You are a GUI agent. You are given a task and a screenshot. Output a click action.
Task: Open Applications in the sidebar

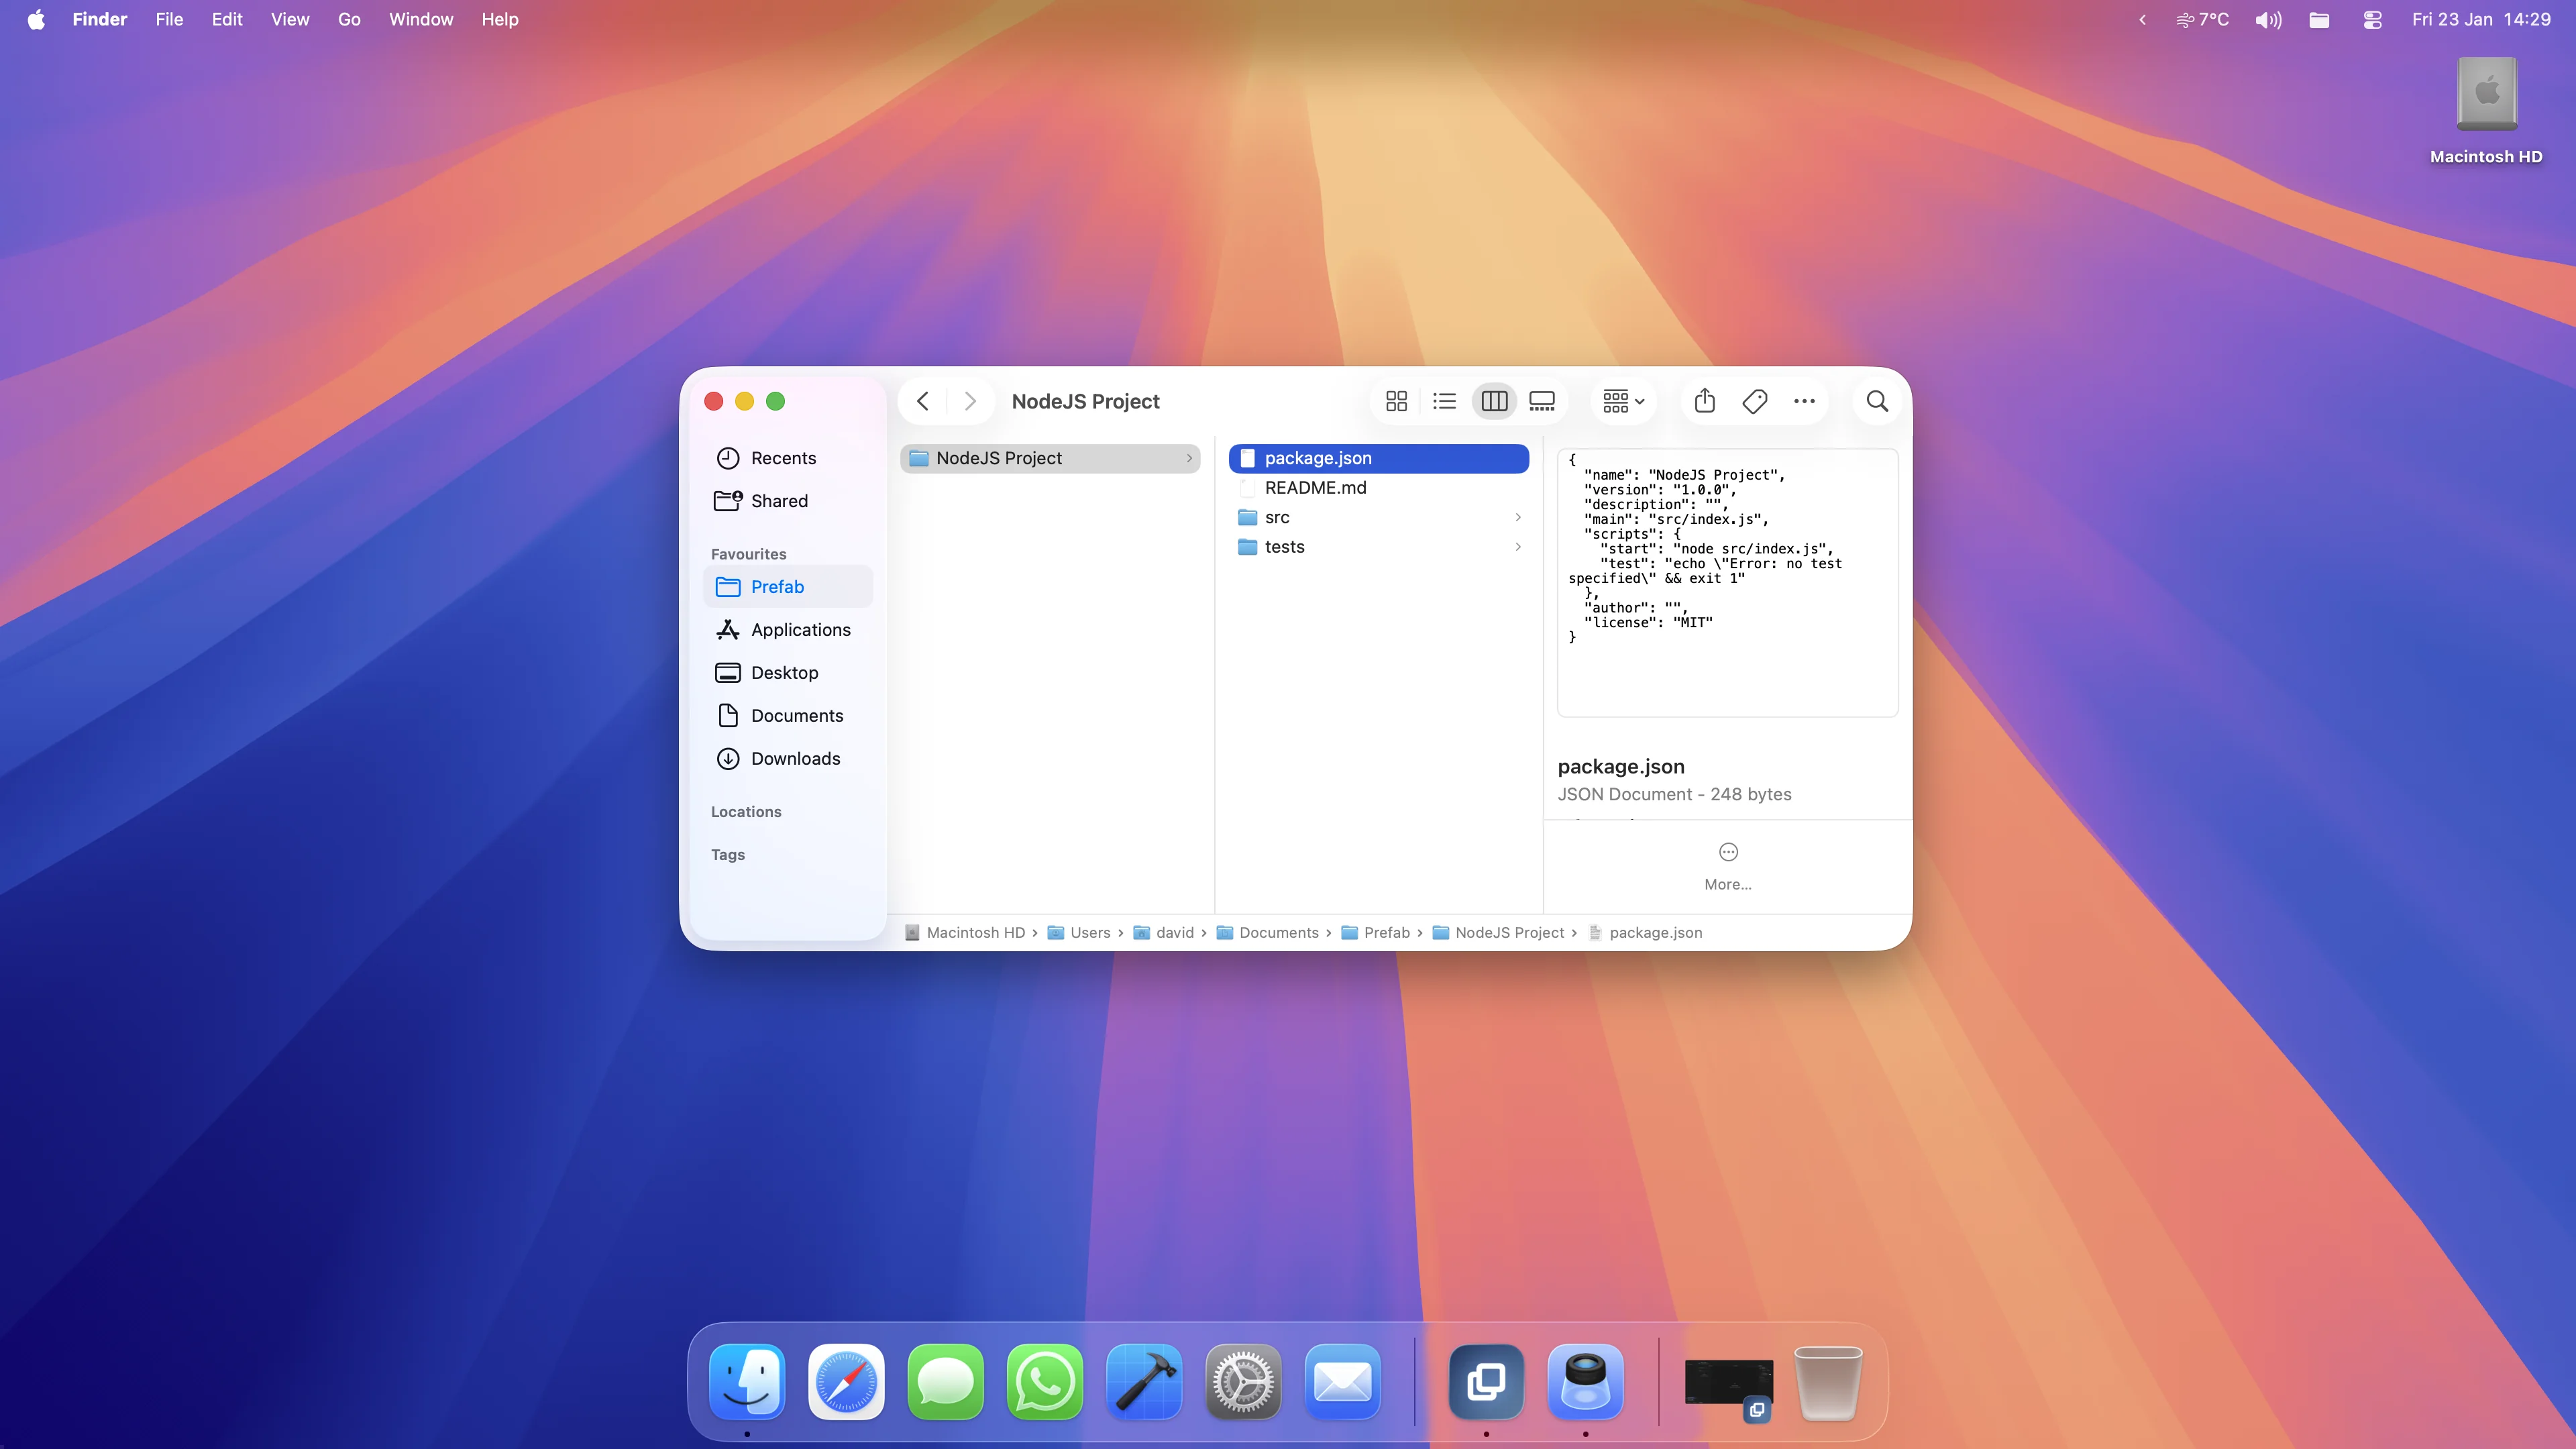click(x=800, y=629)
